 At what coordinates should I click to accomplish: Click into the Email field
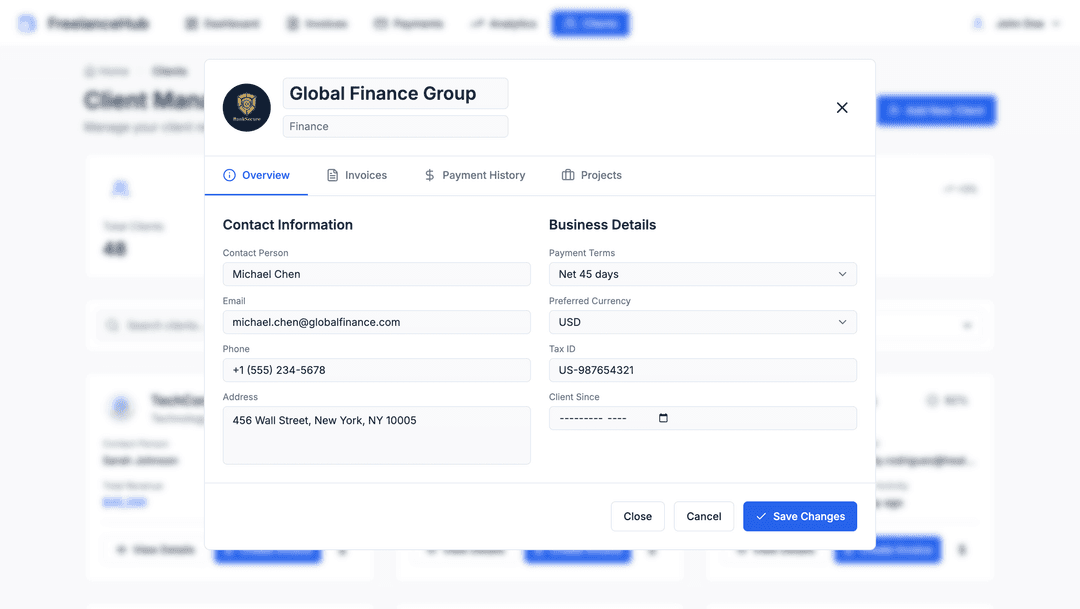[x=376, y=322]
